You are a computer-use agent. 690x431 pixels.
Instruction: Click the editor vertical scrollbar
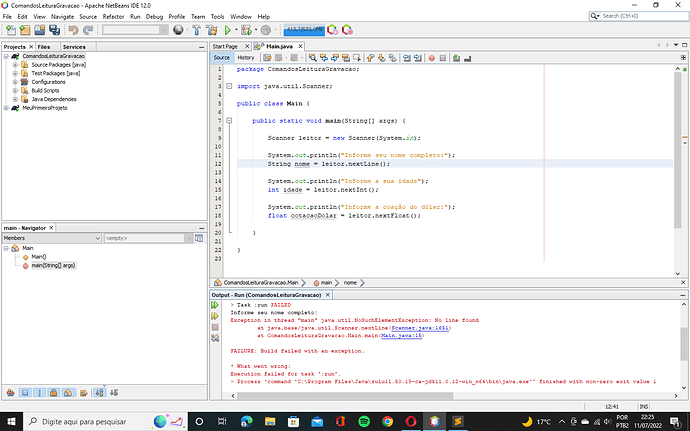tap(678, 150)
